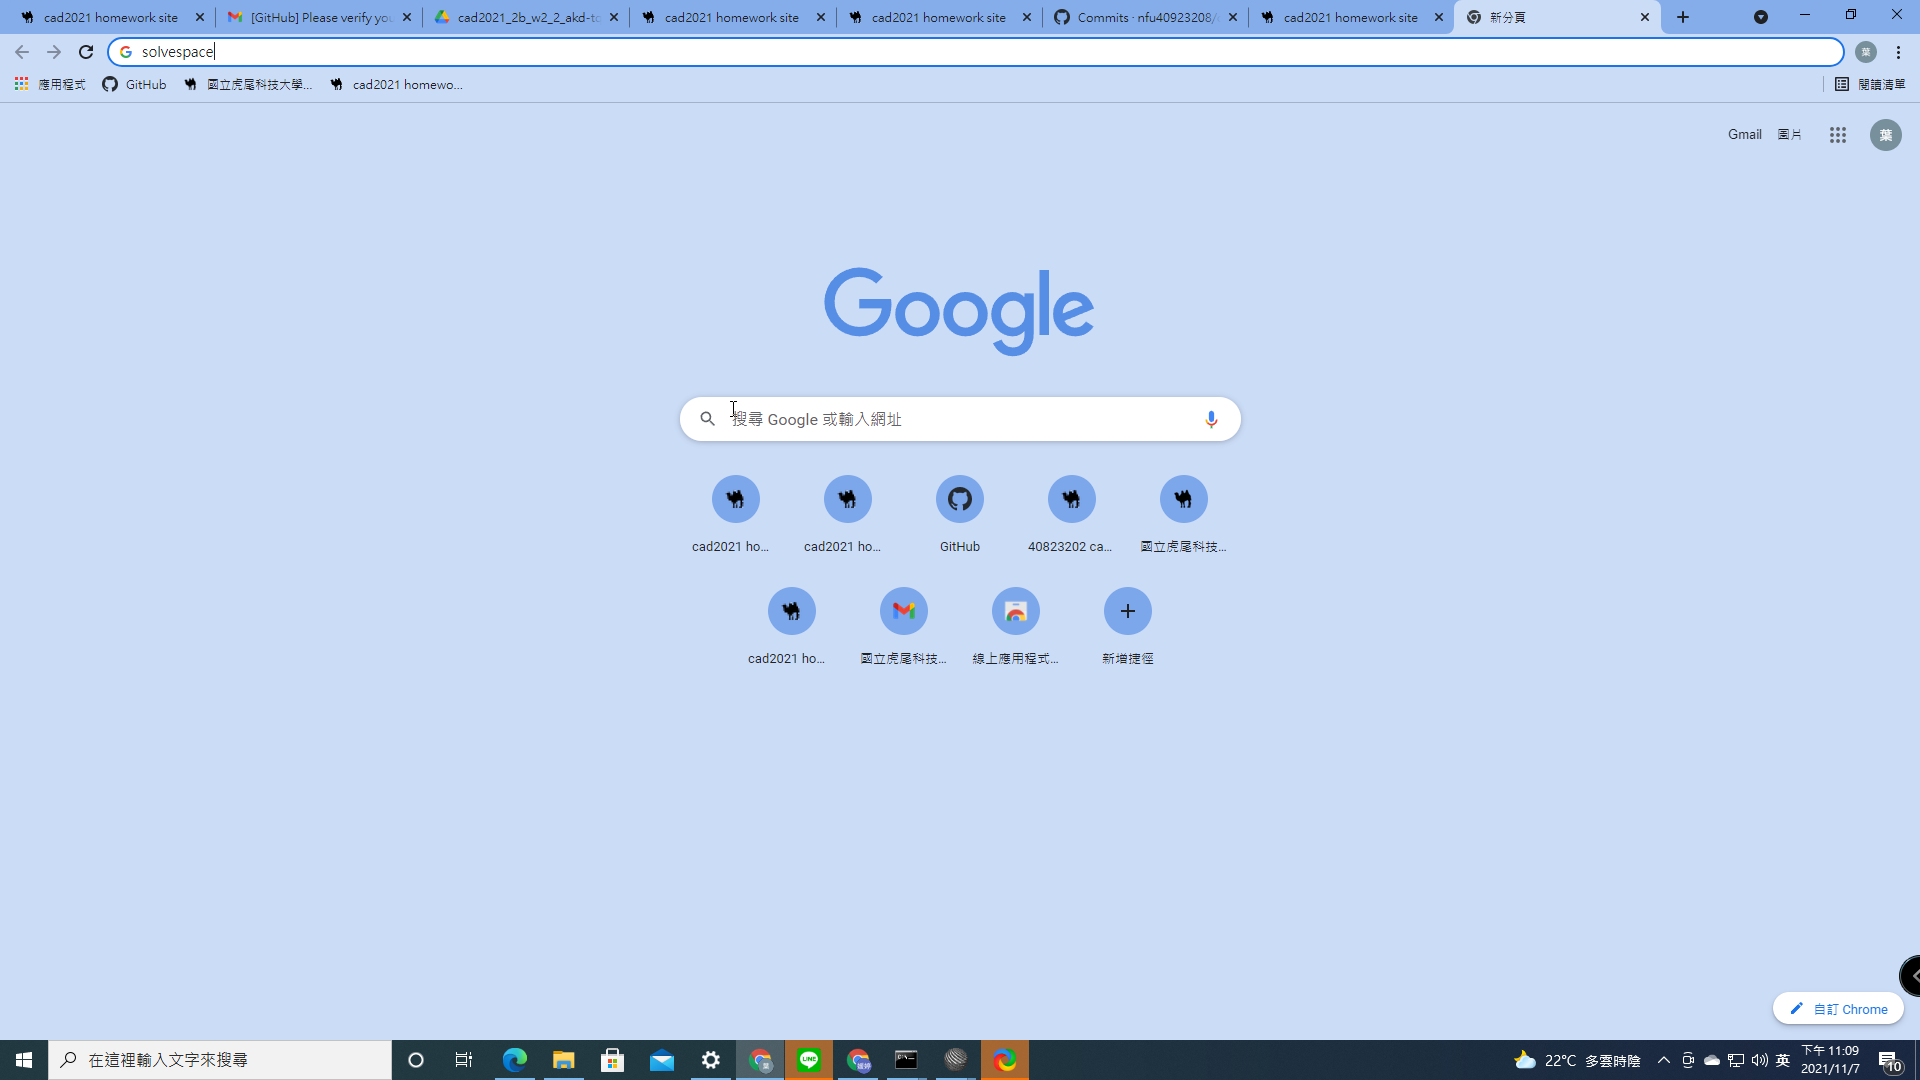Click the browser back arrow

22,52
